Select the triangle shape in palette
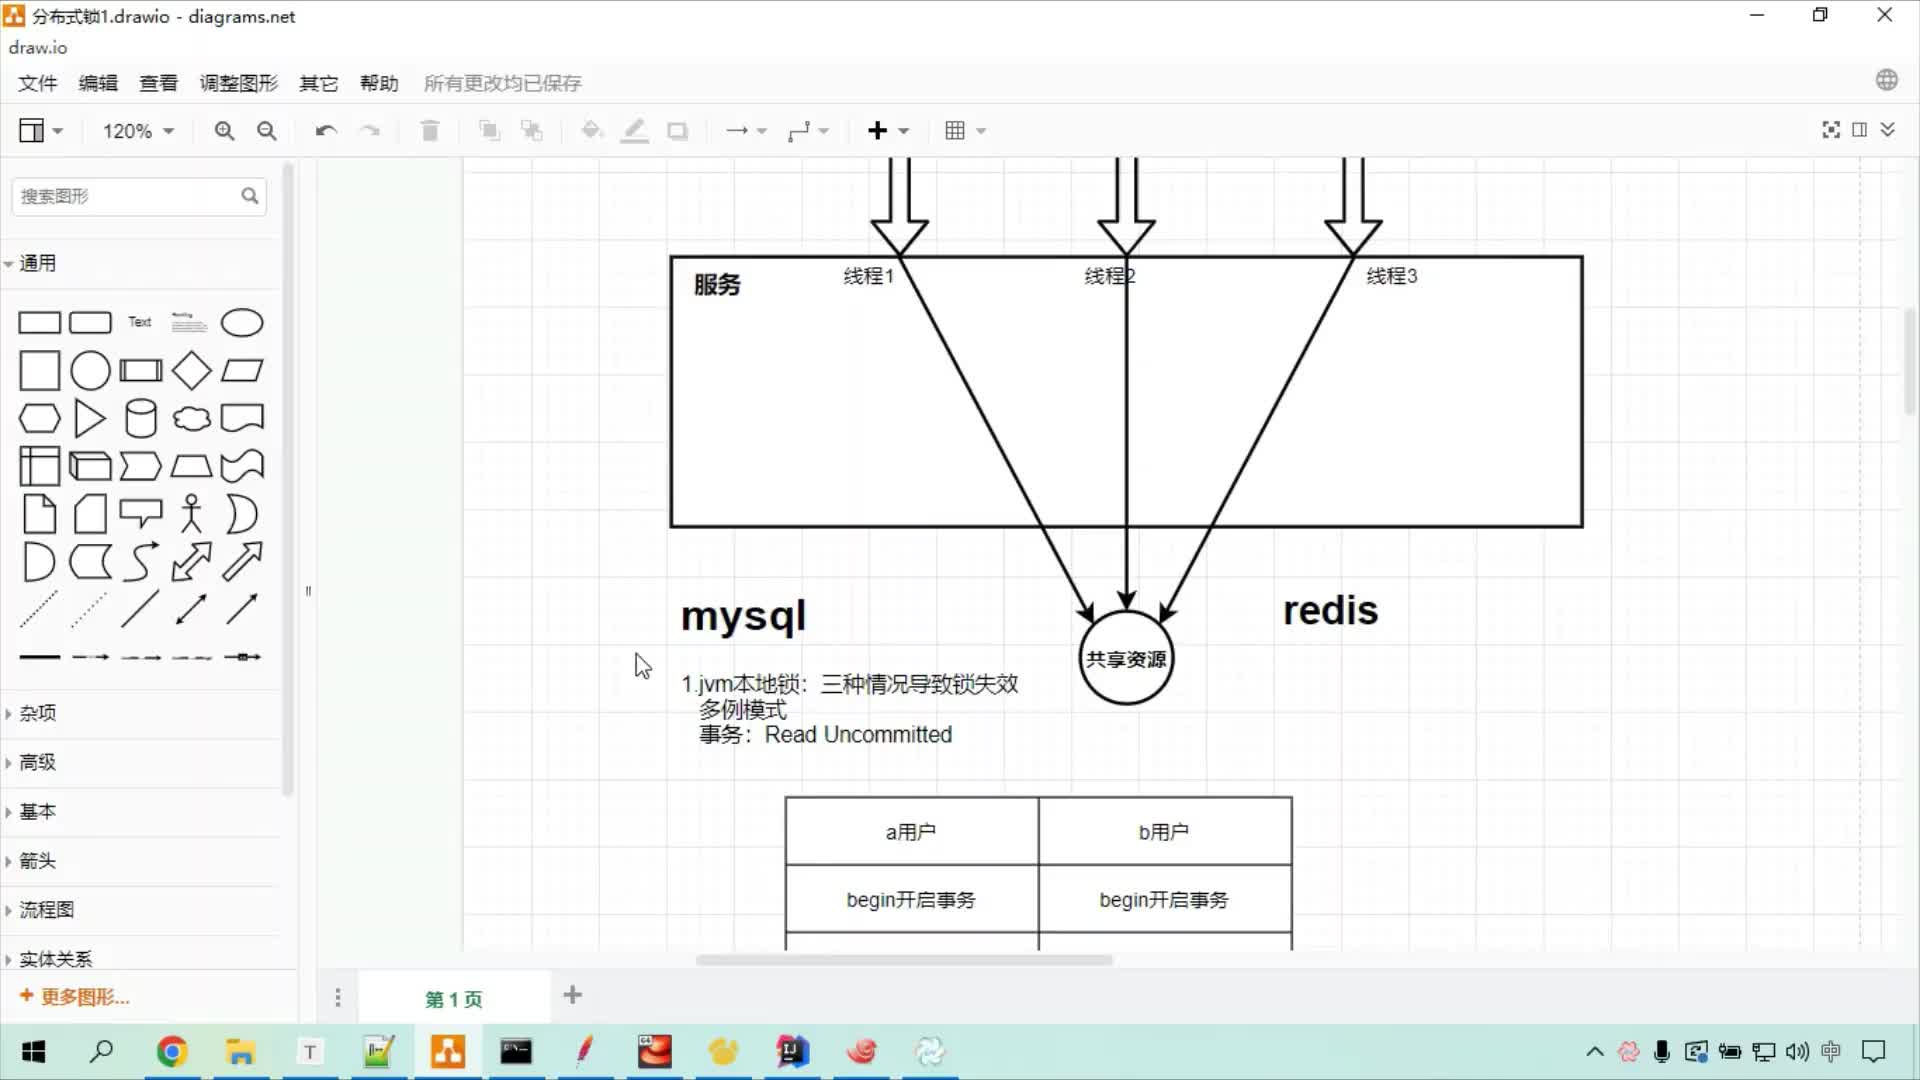Image resolution: width=1920 pixels, height=1080 pixels. (90, 418)
